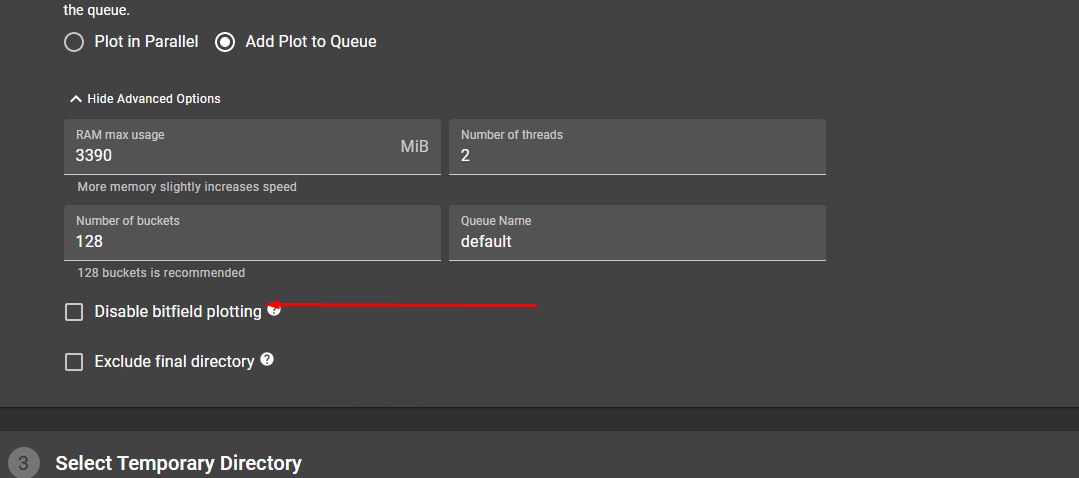Image resolution: width=1079 pixels, height=478 pixels.
Task: Click into the RAM max usage field
Action: coord(230,156)
